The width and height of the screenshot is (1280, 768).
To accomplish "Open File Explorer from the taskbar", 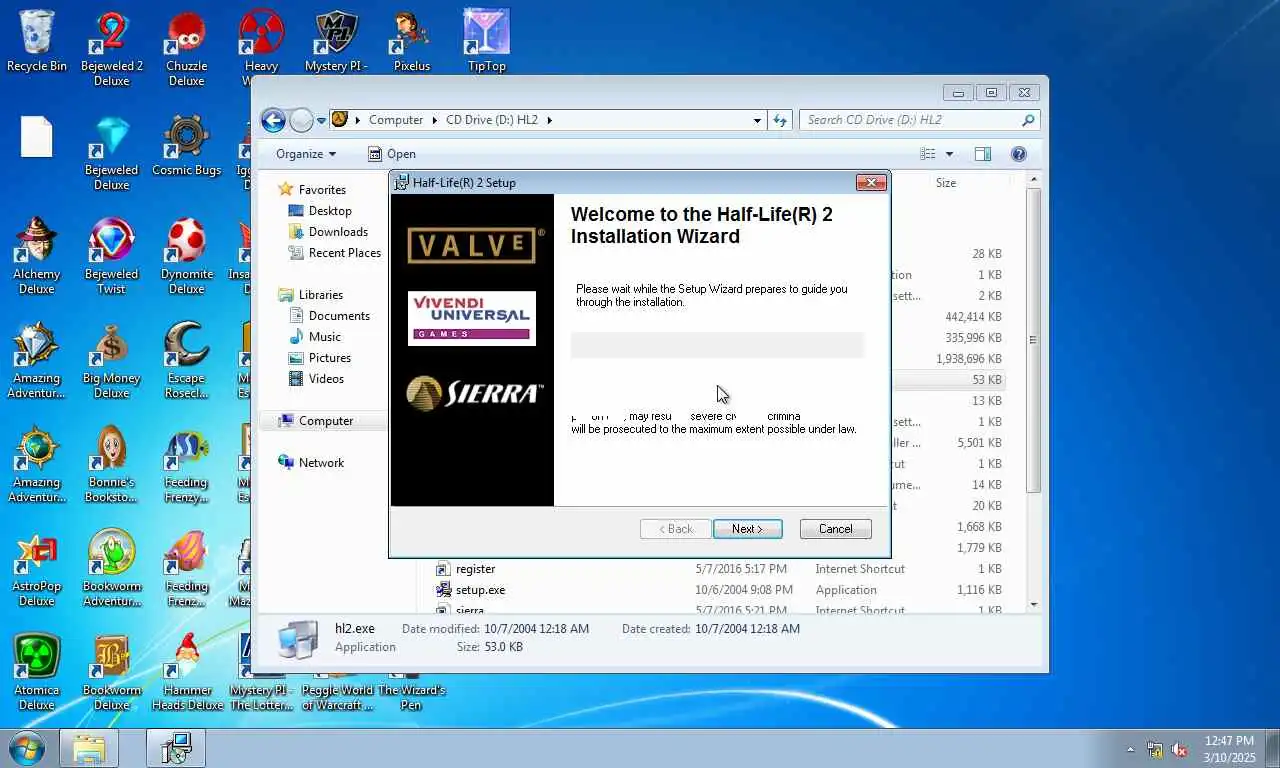I will tap(88, 748).
